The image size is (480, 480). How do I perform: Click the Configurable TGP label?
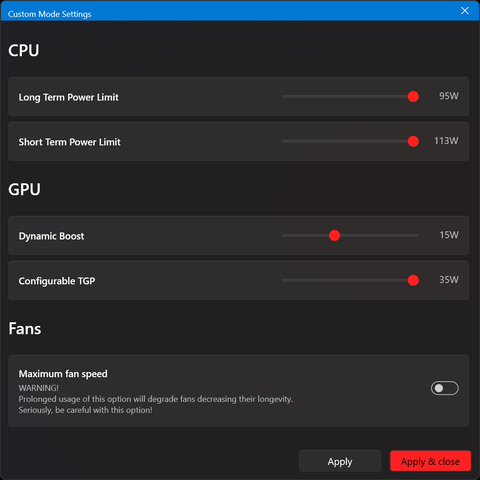point(57,281)
